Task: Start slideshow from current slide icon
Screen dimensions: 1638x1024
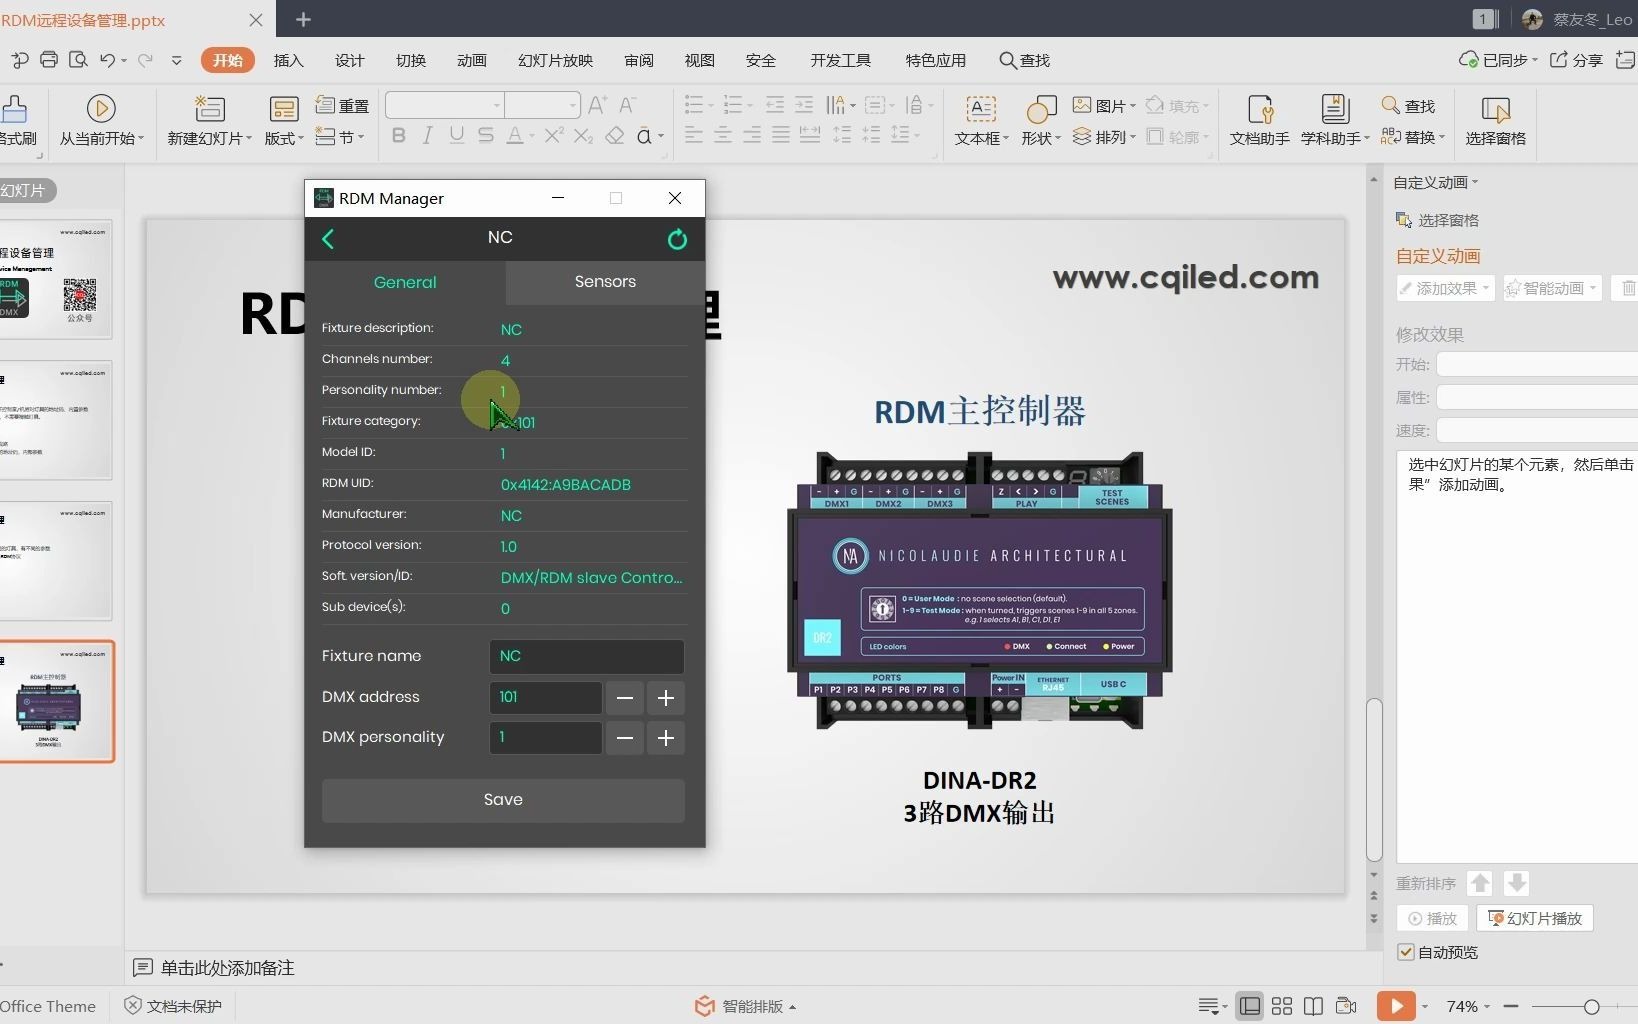Action: point(101,108)
